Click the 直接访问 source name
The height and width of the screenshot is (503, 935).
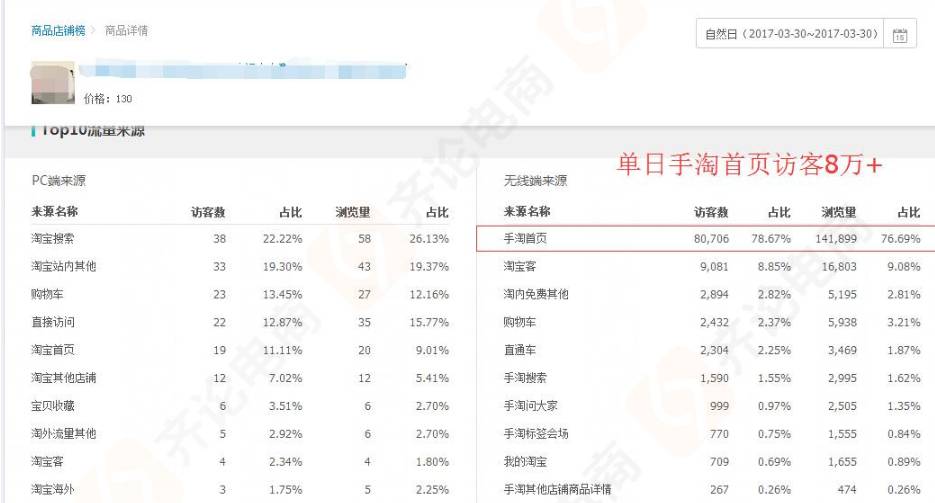click(x=53, y=322)
